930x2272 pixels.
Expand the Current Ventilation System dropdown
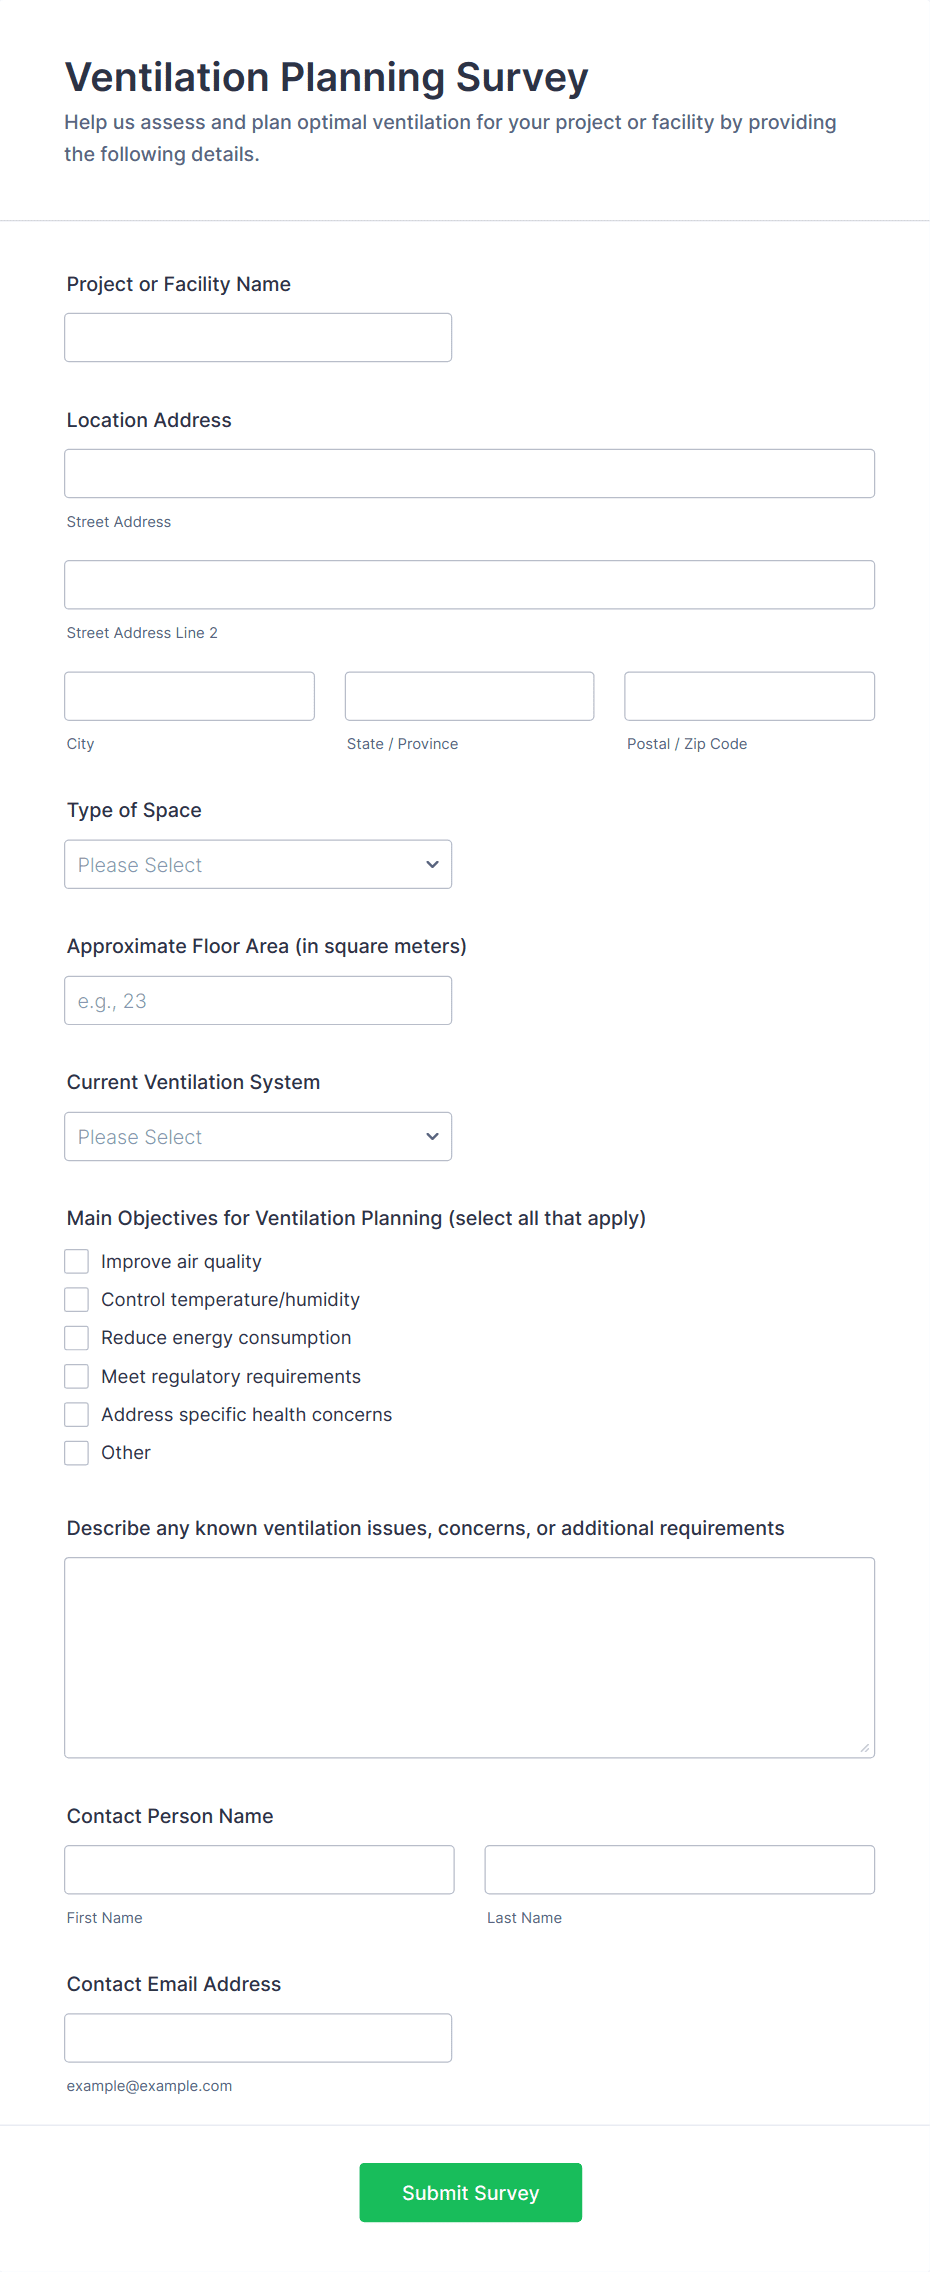(x=258, y=1137)
